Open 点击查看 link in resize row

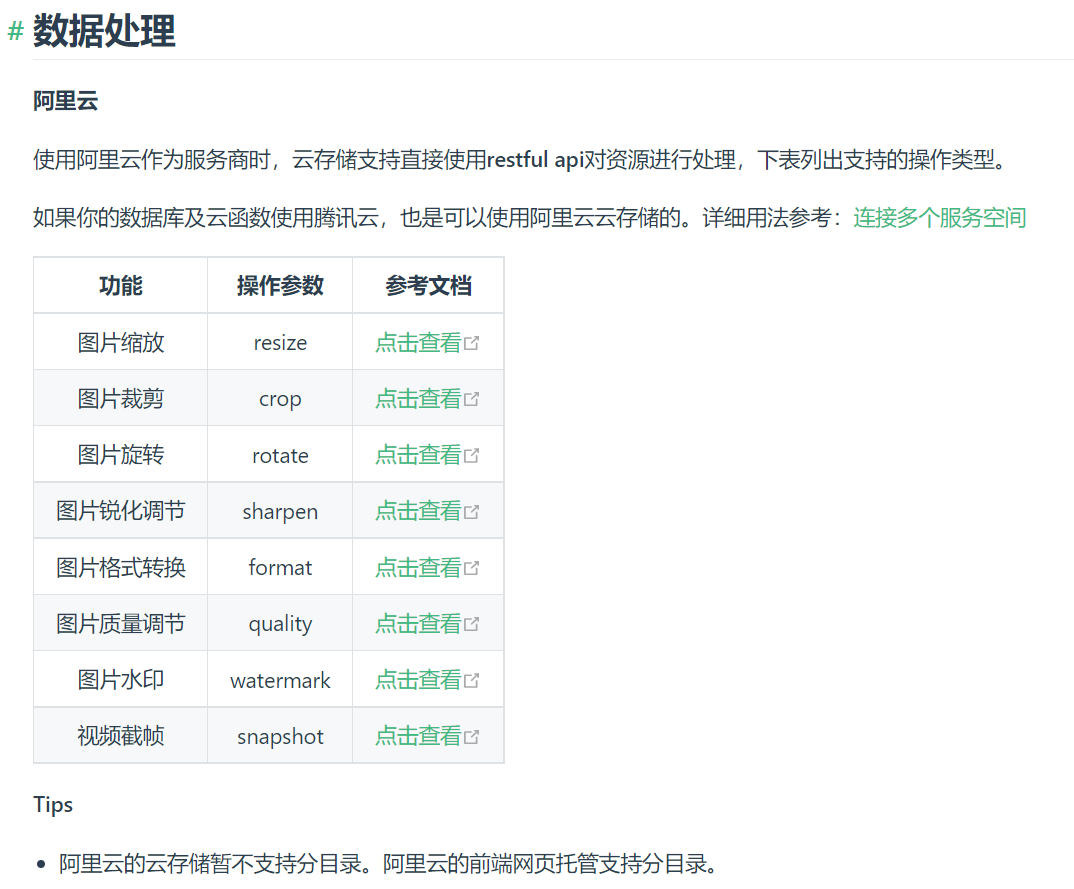click(x=418, y=342)
